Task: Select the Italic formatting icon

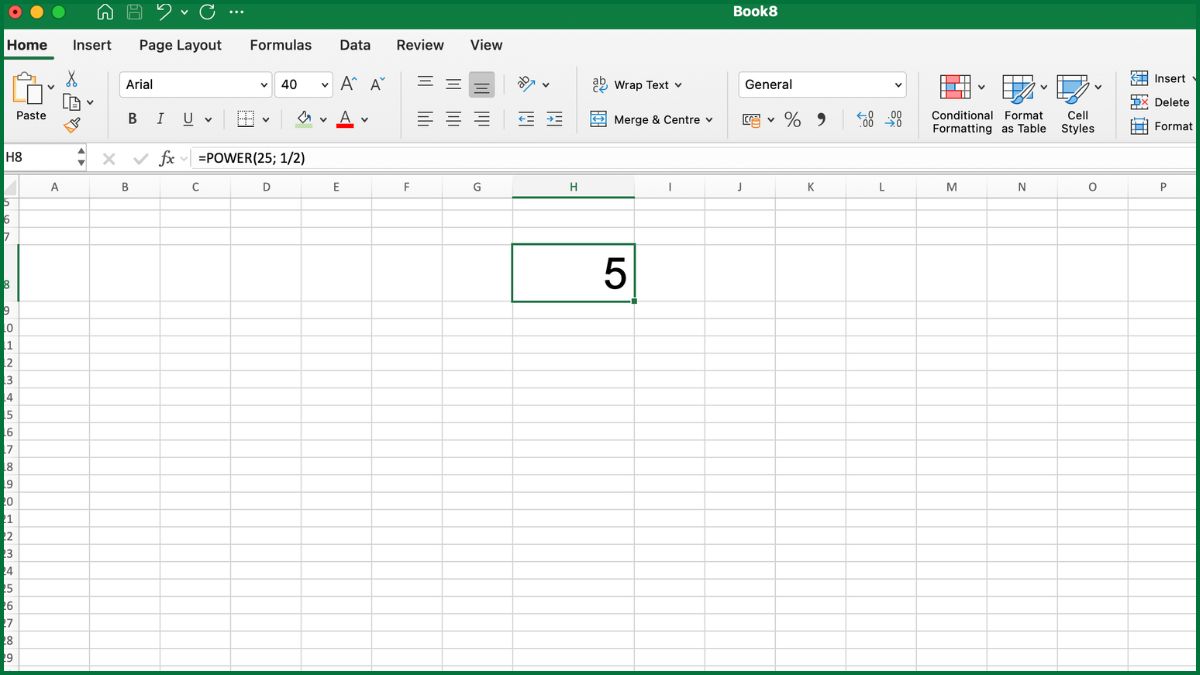Action: (160, 118)
